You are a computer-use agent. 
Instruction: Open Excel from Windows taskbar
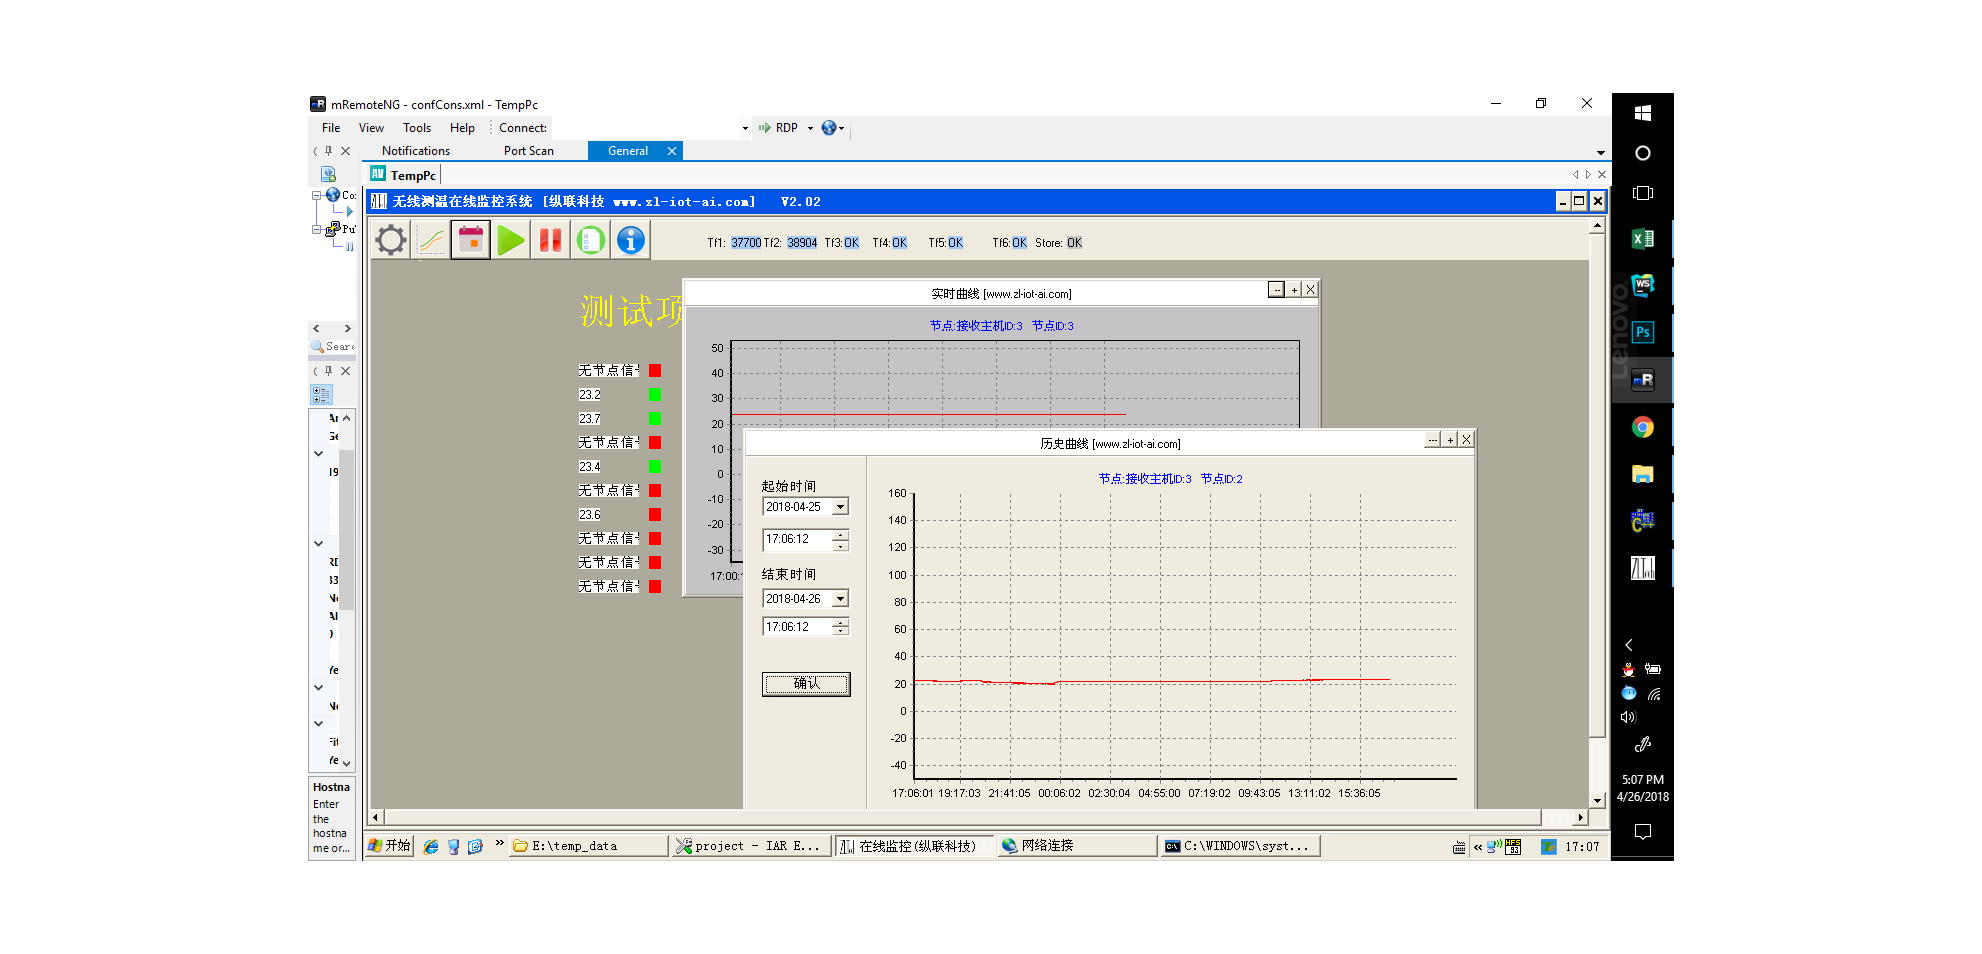[x=1642, y=239]
